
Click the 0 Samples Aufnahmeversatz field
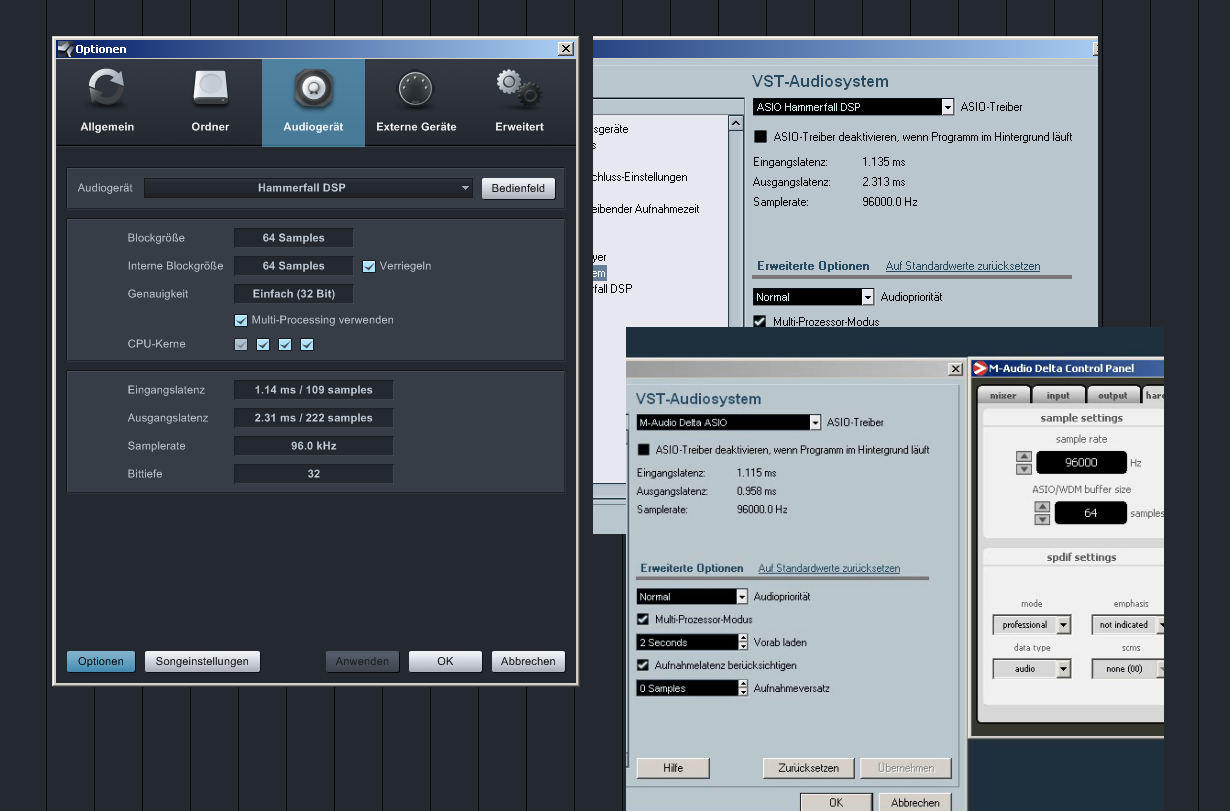point(687,688)
